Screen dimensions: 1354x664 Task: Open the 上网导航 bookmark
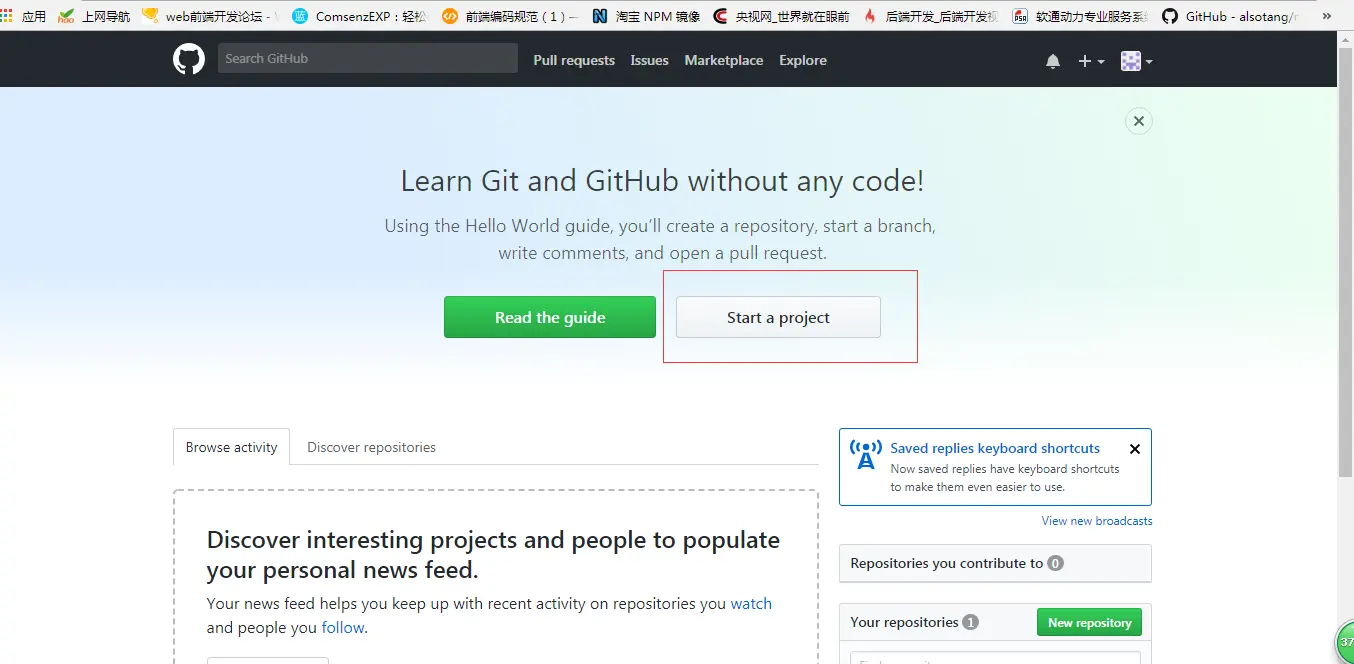coord(94,16)
